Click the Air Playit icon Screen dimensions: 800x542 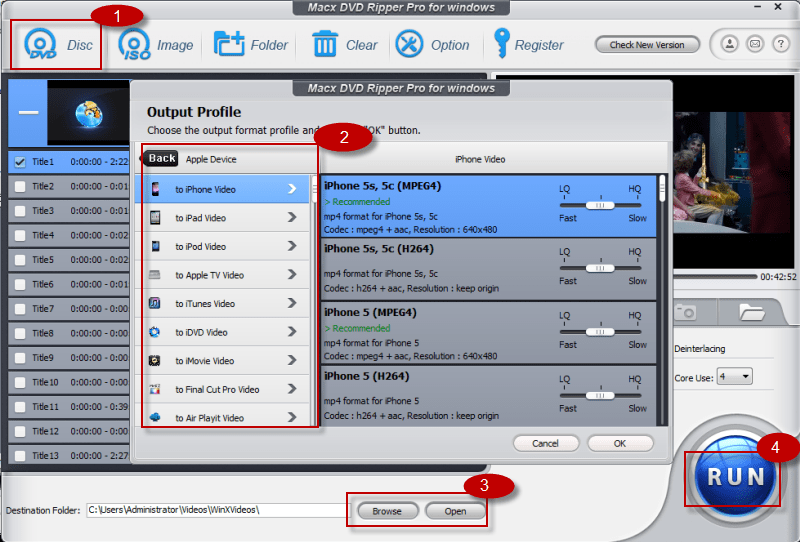155,417
